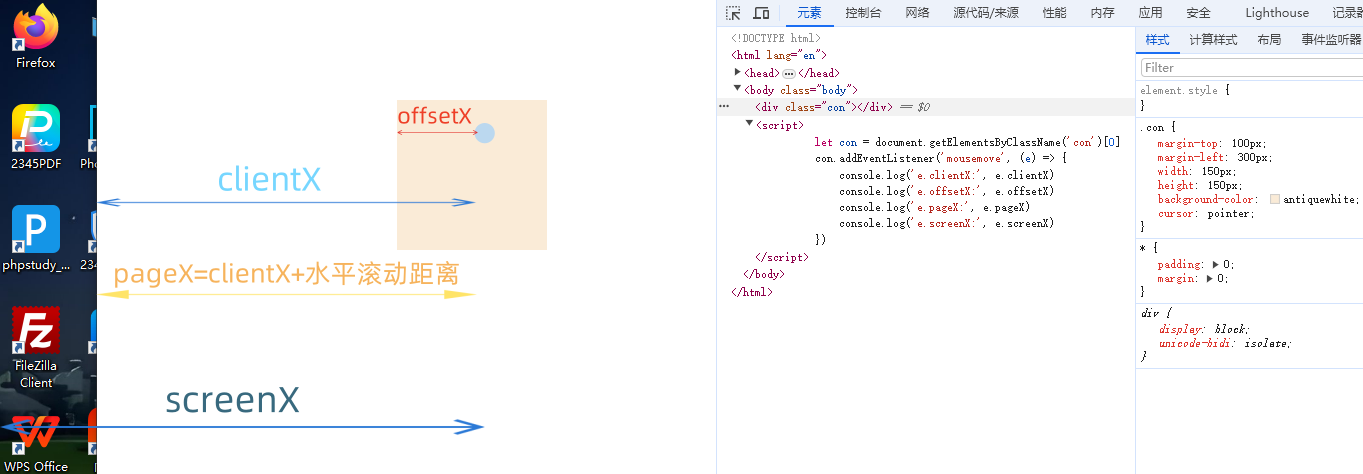This screenshot has height=474, width=1363.
Task: Switch to the 布局 sidebar tab
Action: point(1269,40)
